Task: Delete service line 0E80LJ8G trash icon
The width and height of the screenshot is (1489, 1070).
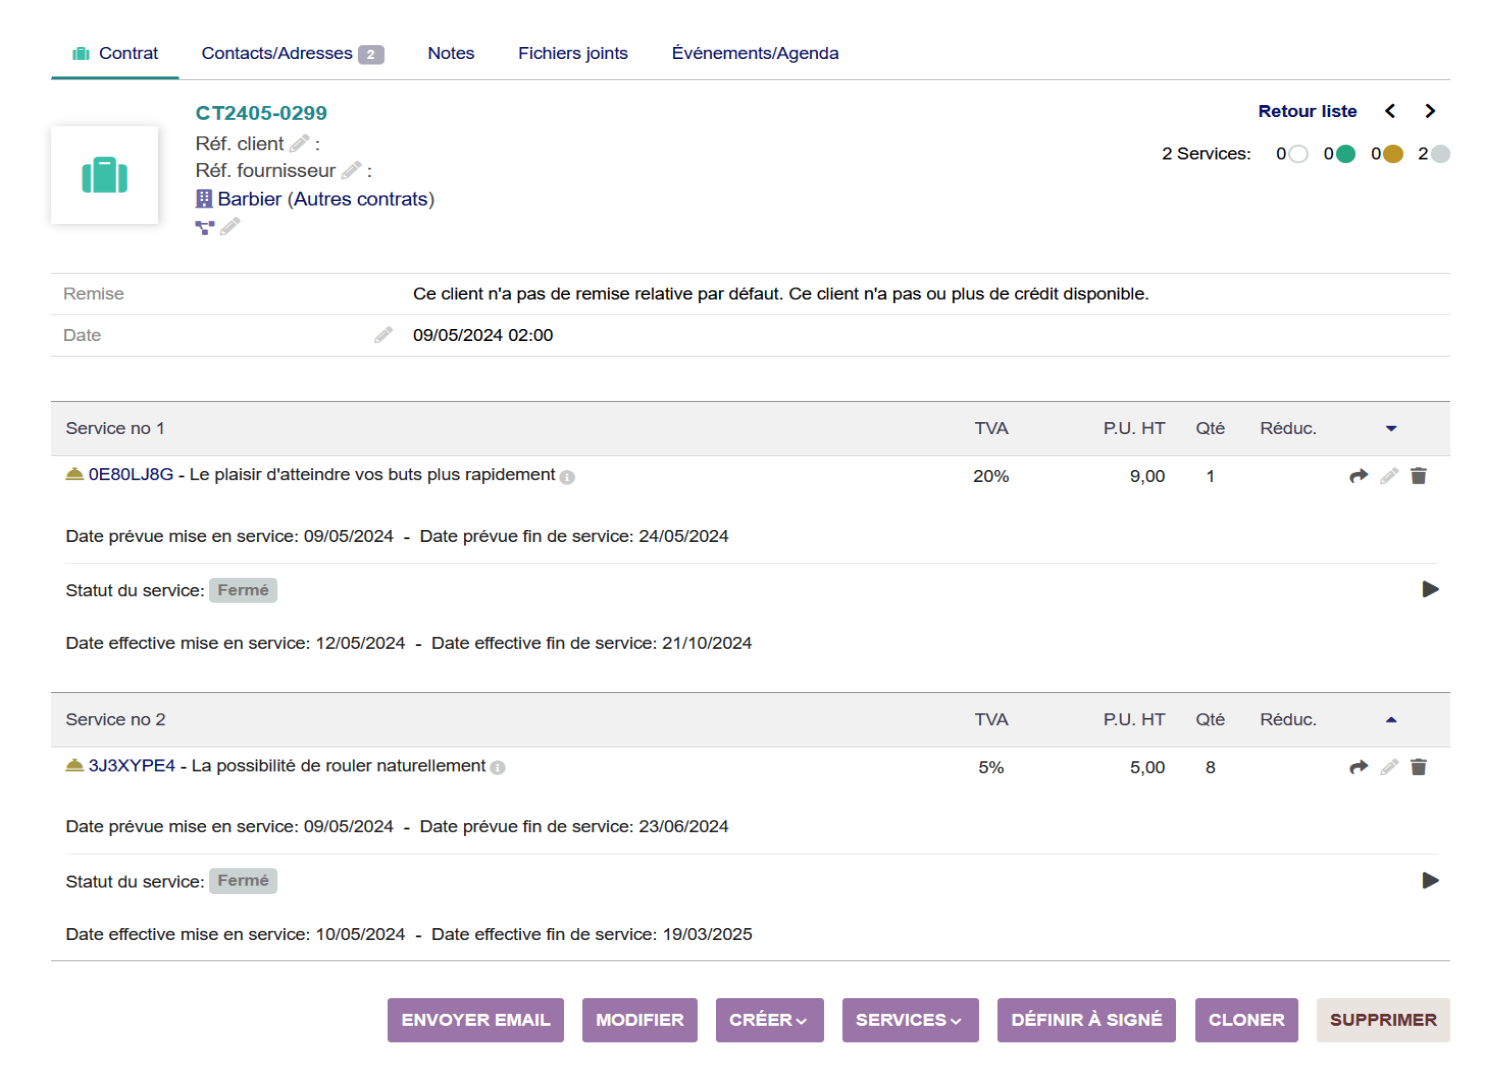Action: [1418, 476]
